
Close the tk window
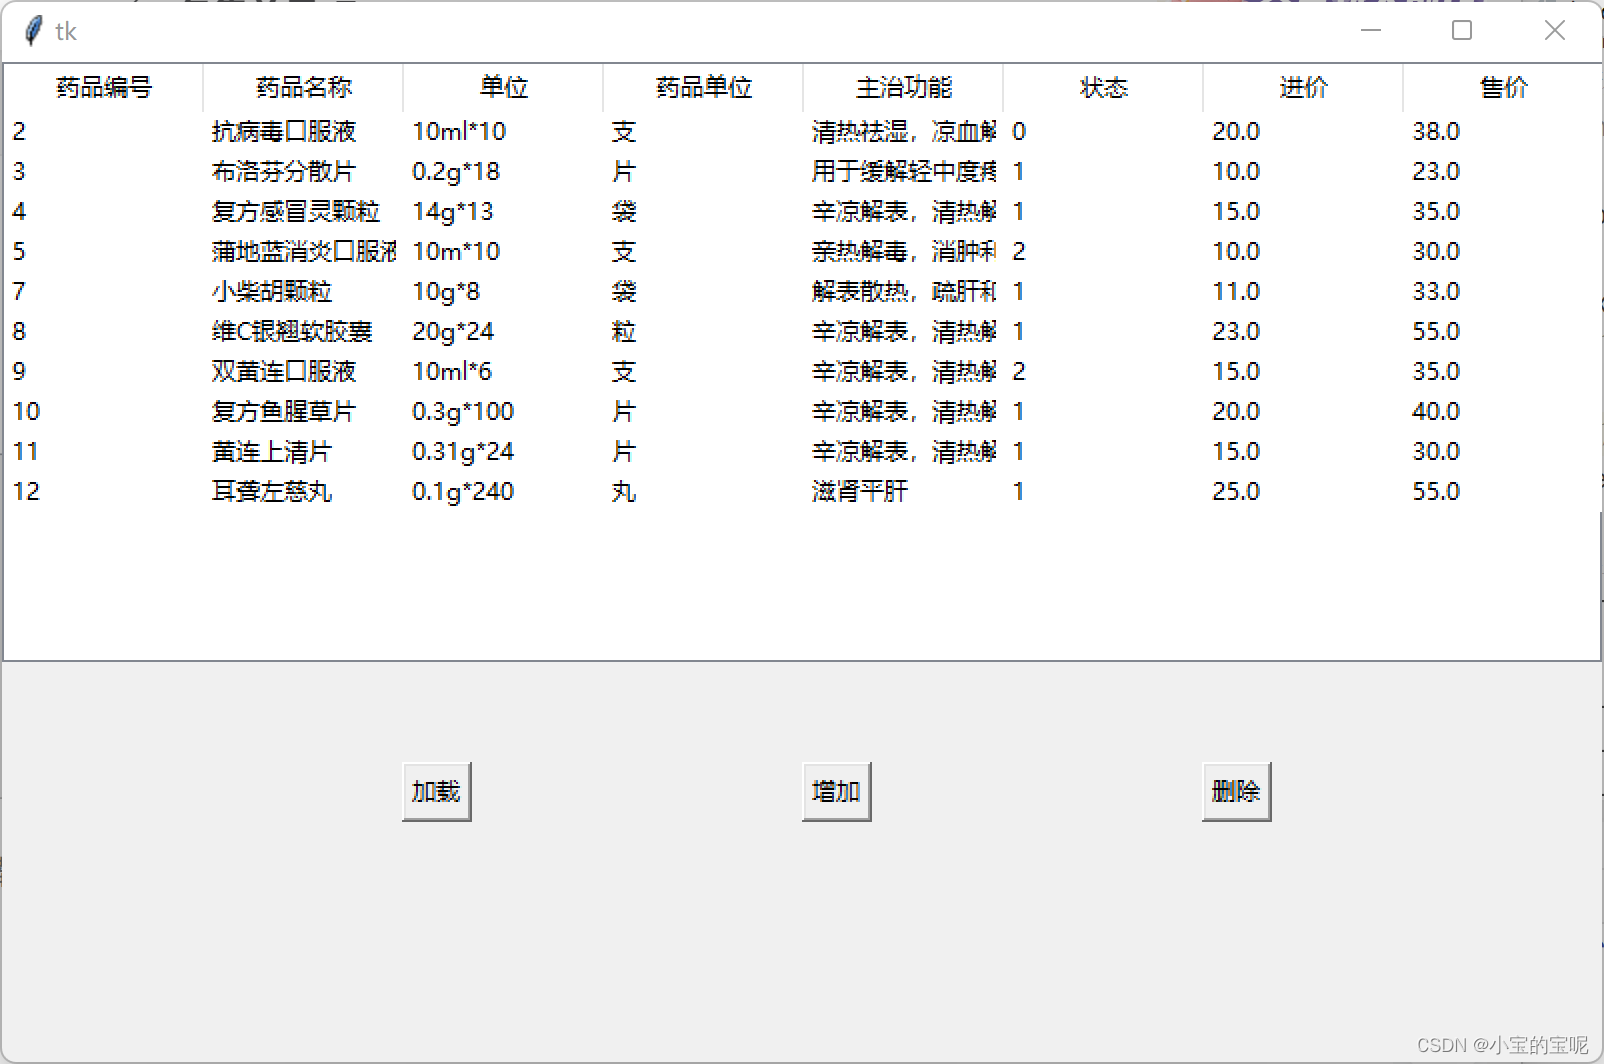1555,30
